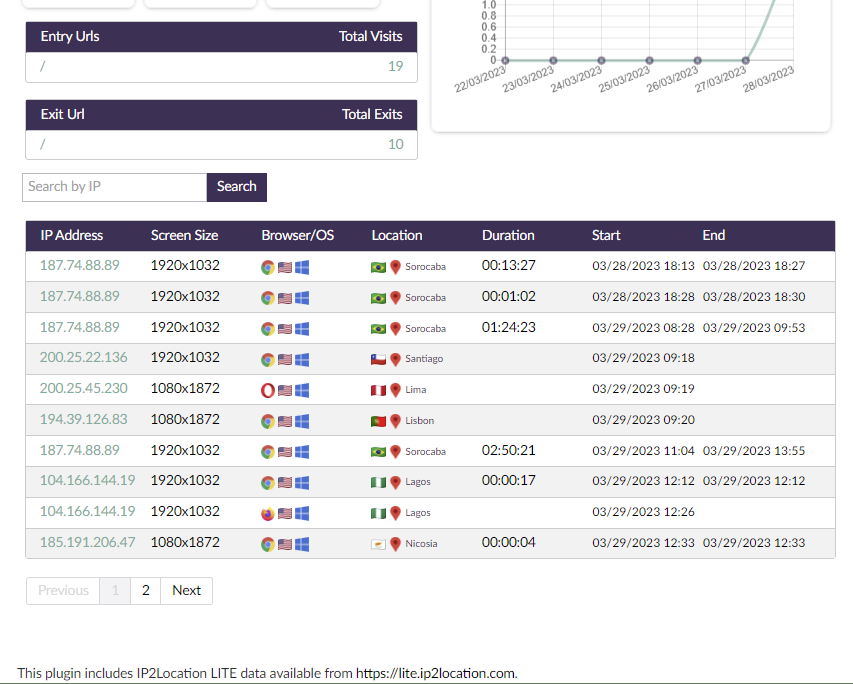853x684 pixels.
Task: Click the Windows OS icon in the Nicosia row
Action: pyautogui.click(x=302, y=544)
